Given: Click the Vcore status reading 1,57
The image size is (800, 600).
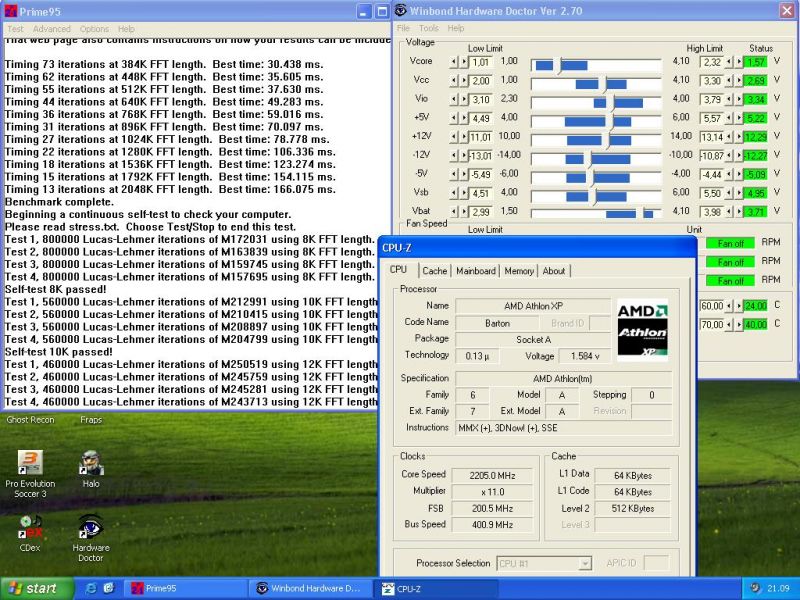Looking at the screenshot, I should point(755,62).
